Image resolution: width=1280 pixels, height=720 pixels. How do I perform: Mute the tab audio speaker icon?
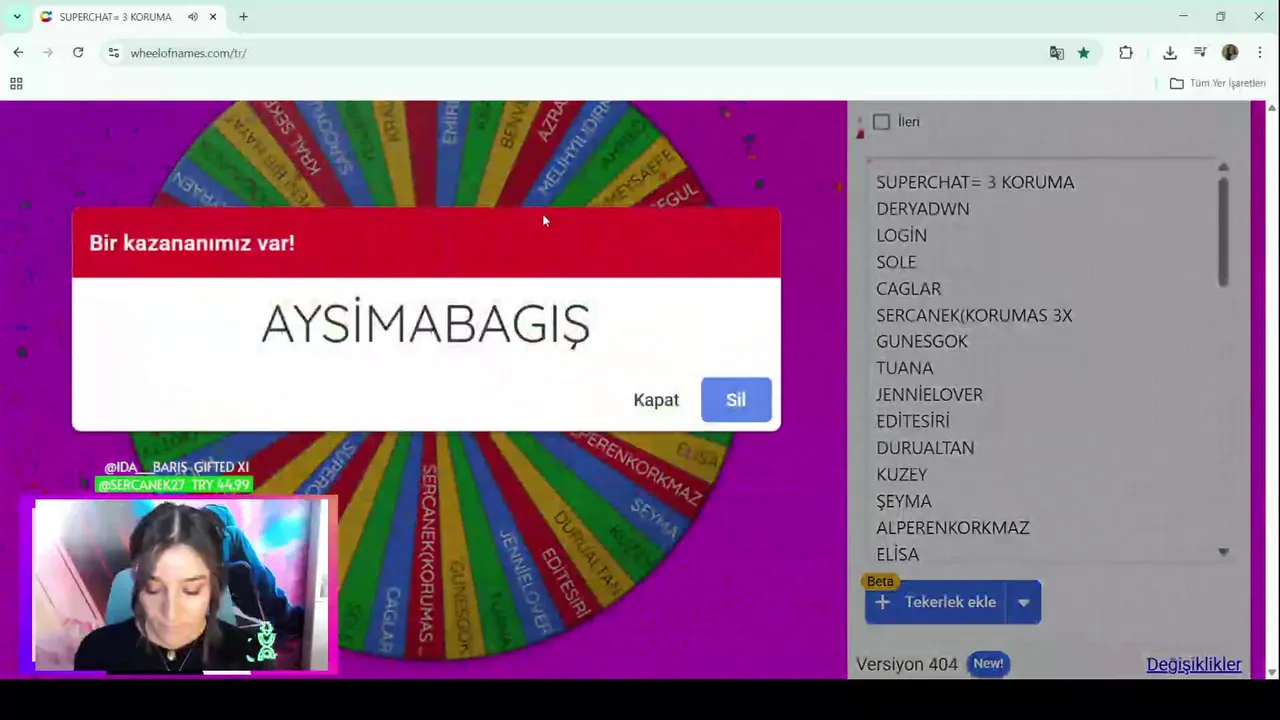[x=193, y=17]
